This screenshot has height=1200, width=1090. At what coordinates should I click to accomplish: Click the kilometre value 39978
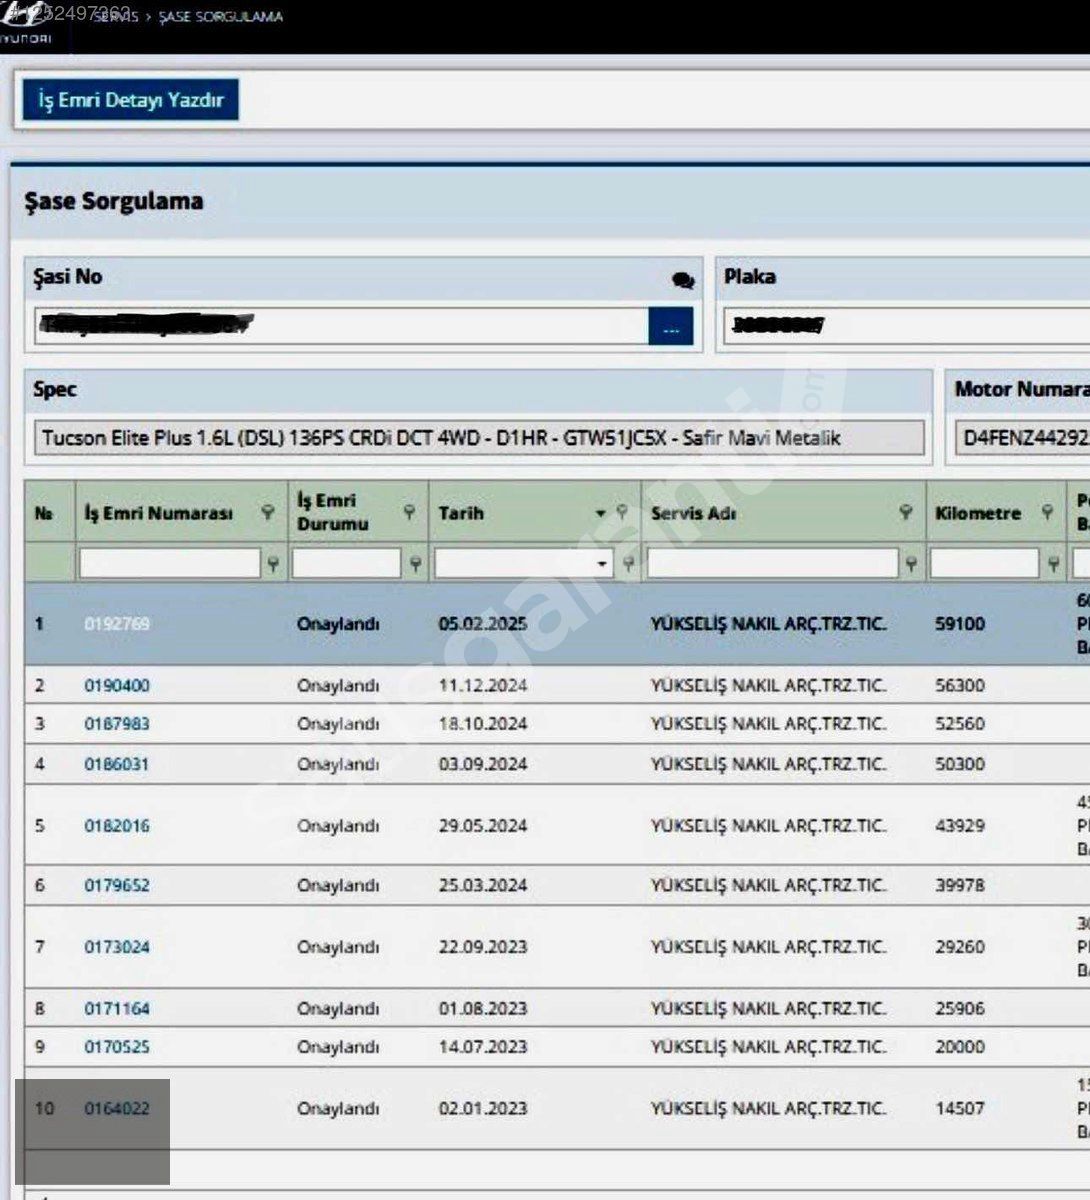pyautogui.click(x=960, y=885)
